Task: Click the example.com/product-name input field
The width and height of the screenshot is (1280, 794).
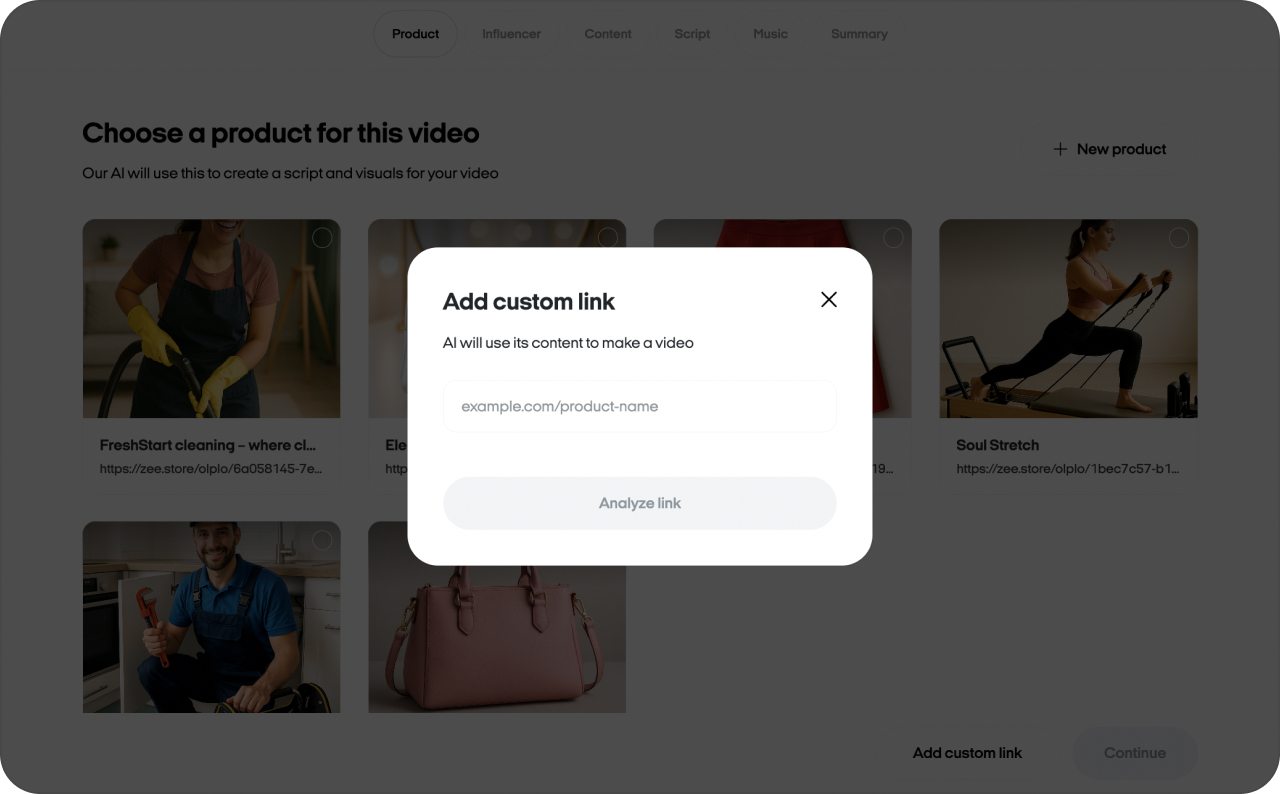Action: 639,405
